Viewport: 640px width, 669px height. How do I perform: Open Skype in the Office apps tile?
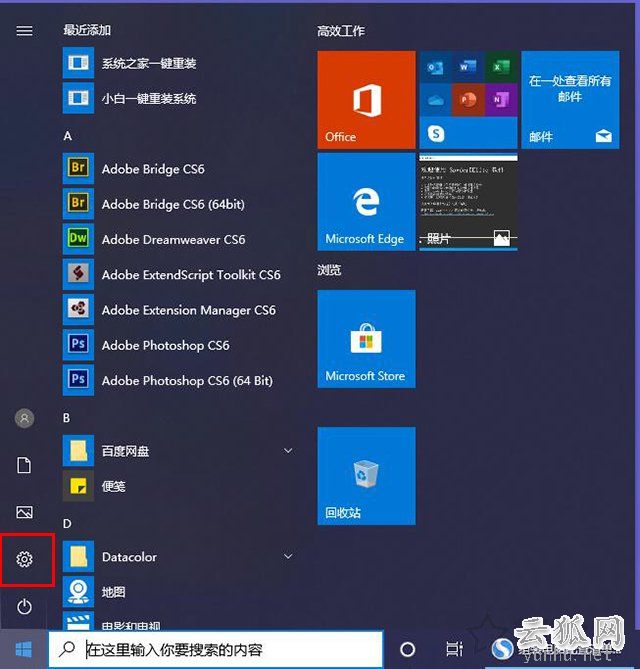pos(436,134)
